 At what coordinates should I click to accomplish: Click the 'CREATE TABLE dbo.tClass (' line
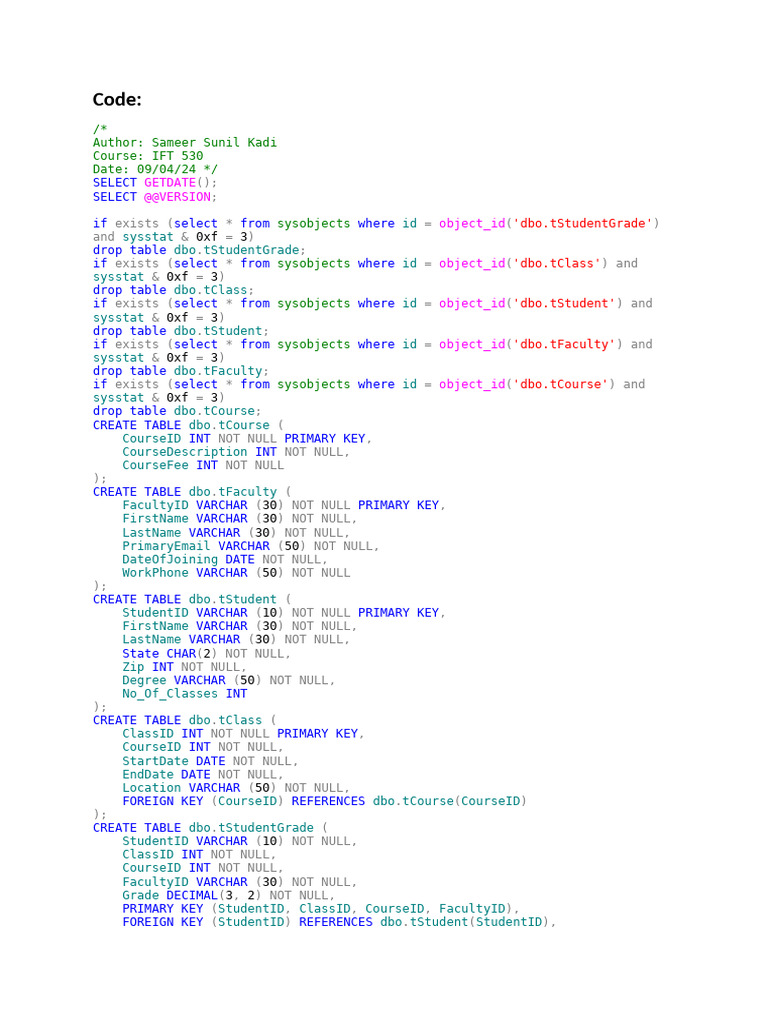coord(185,720)
